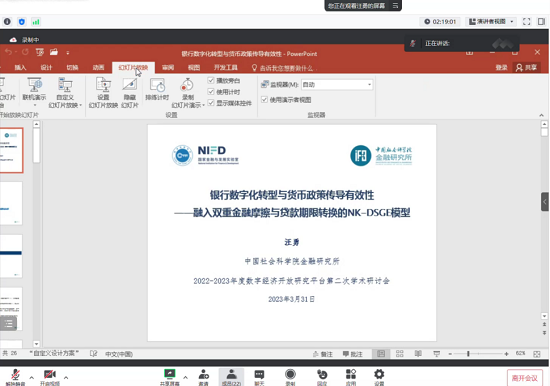This screenshot has width=550, height=386.
Task: Open the Design (设计) ribbon tab
Action: [x=46, y=67]
